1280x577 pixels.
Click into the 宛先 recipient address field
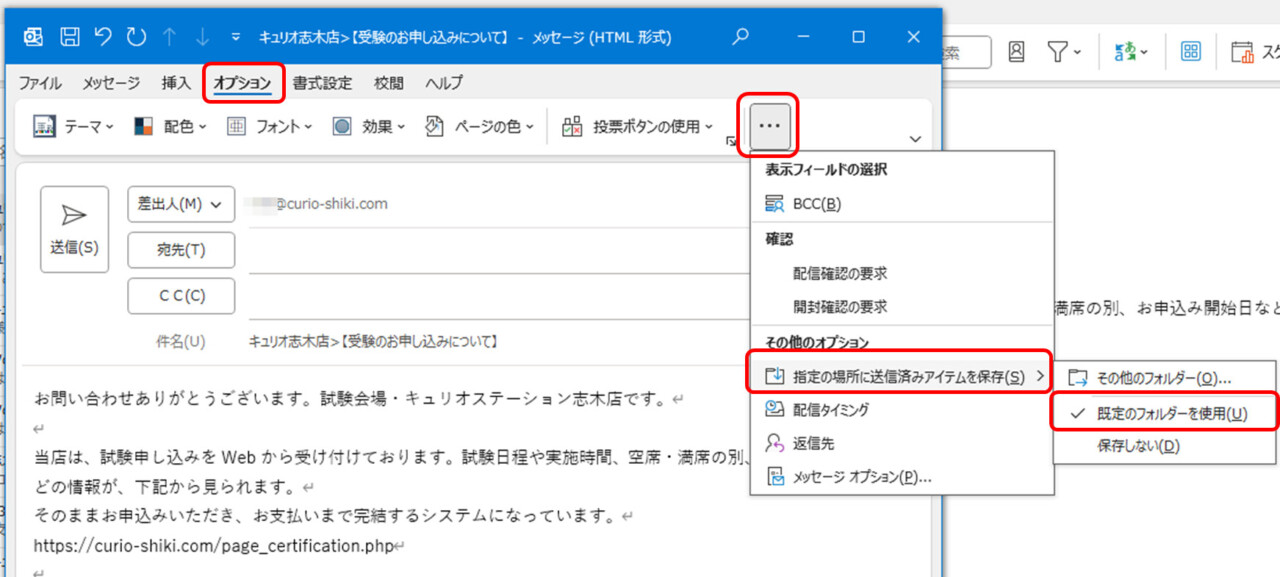[497, 250]
